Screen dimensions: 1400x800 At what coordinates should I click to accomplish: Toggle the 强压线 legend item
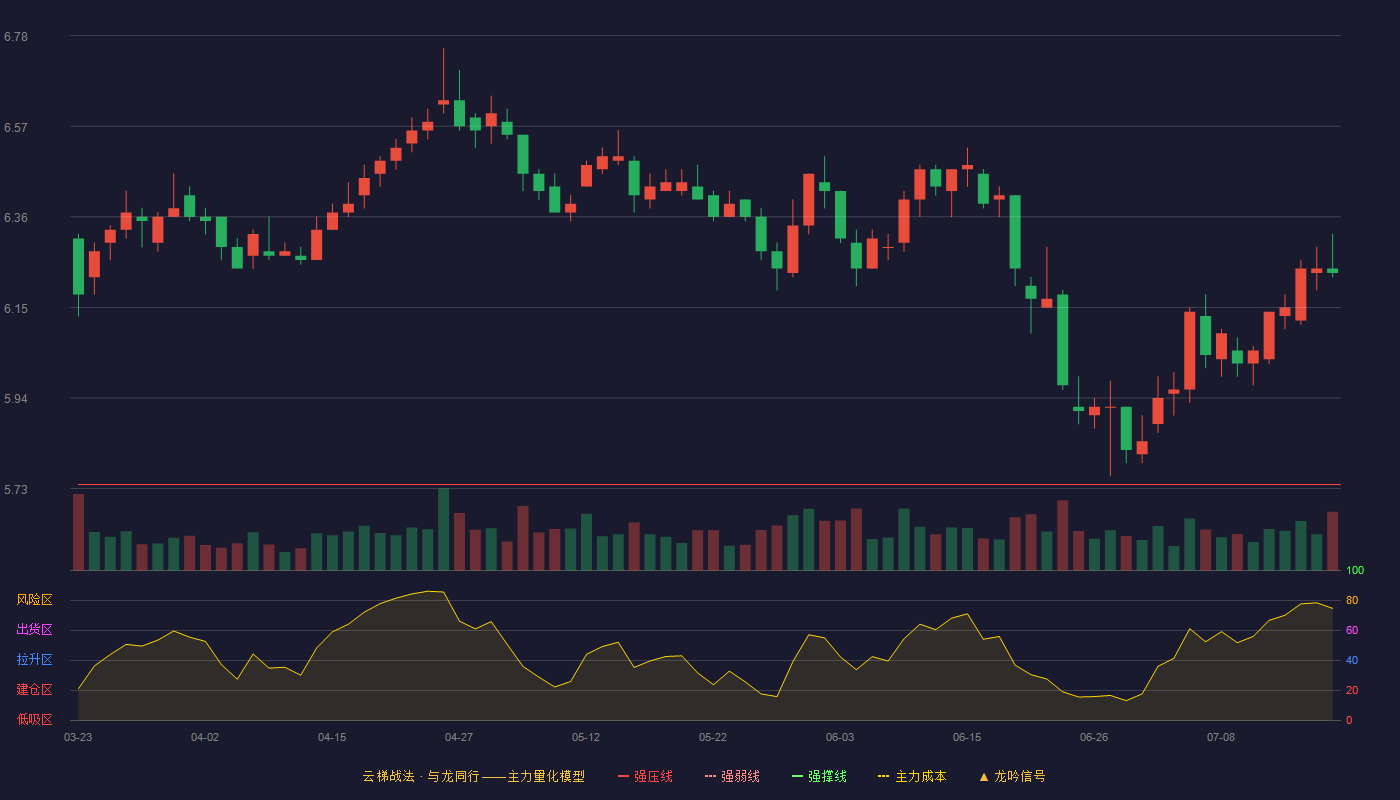click(645, 776)
